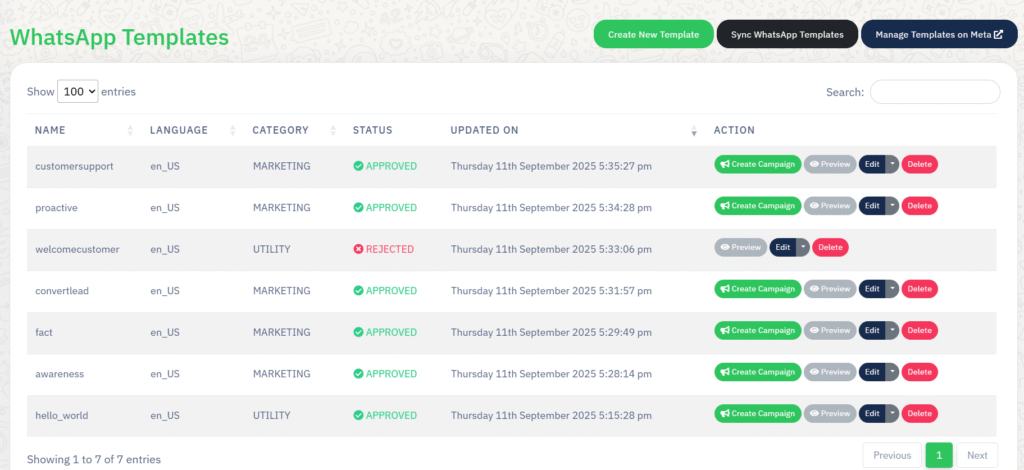Expand Edit dropdown arrow for welcomecustomer
Screen dimensions: 1024x470
(803, 247)
